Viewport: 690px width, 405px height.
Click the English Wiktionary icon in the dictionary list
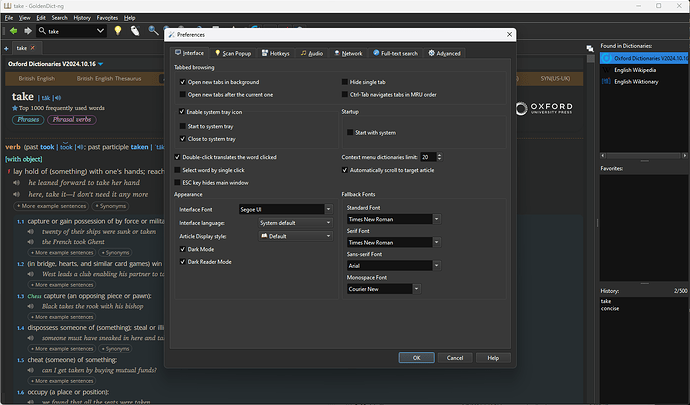pos(606,81)
